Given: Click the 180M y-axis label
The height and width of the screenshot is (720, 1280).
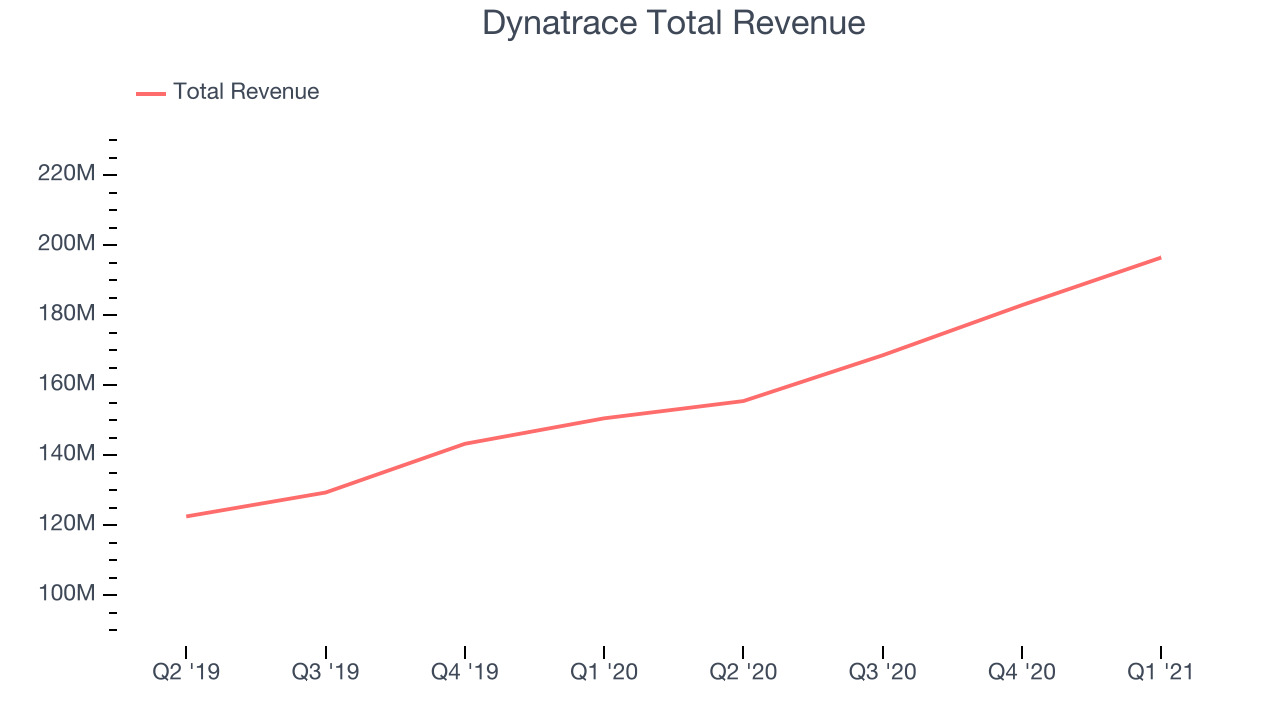Looking at the screenshot, I should [x=67, y=314].
